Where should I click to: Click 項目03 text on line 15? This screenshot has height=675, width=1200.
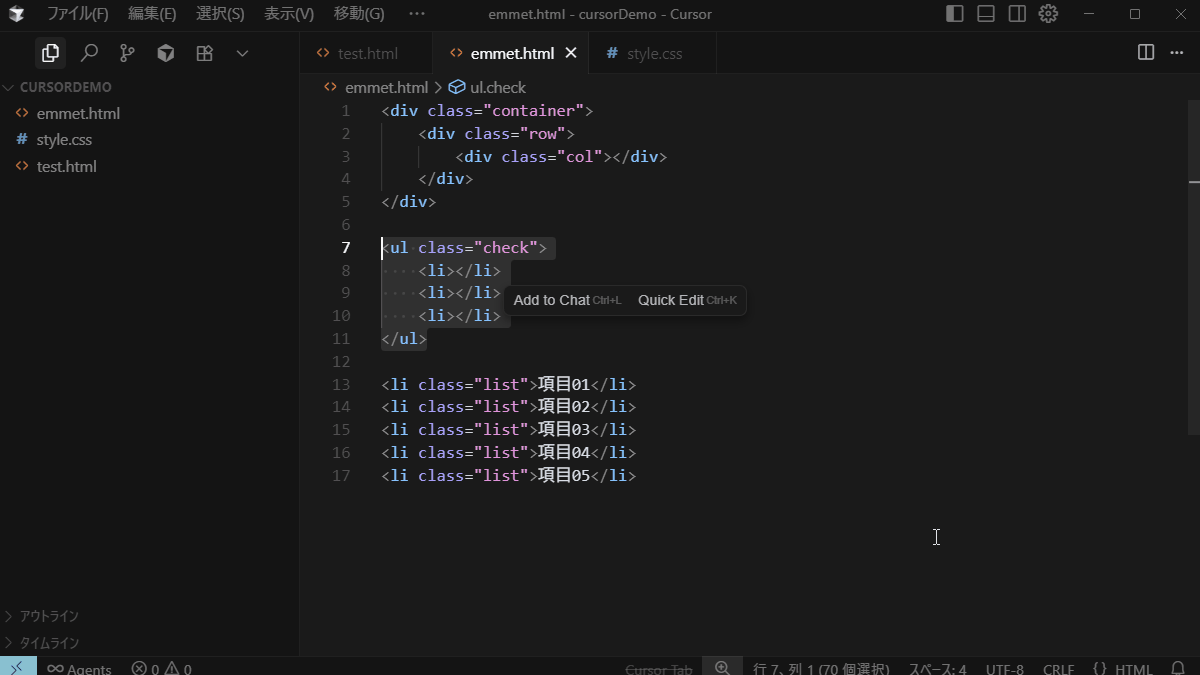(x=563, y=429)
